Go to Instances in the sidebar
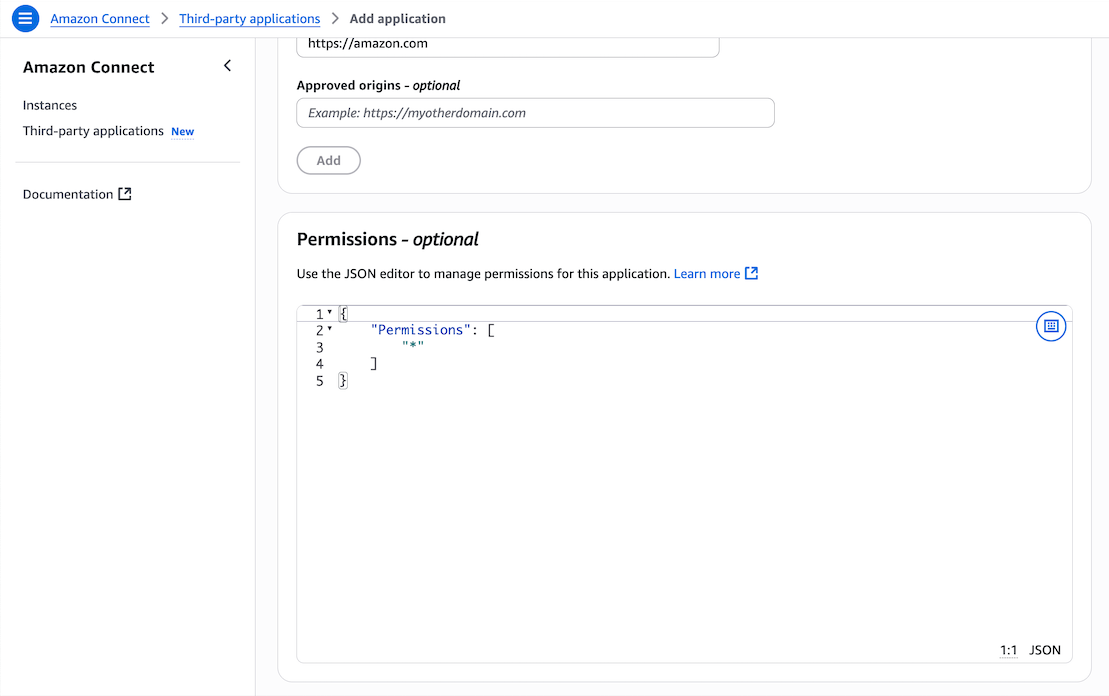Screen dimensions: 1109x696 click(x=49, y=105)
